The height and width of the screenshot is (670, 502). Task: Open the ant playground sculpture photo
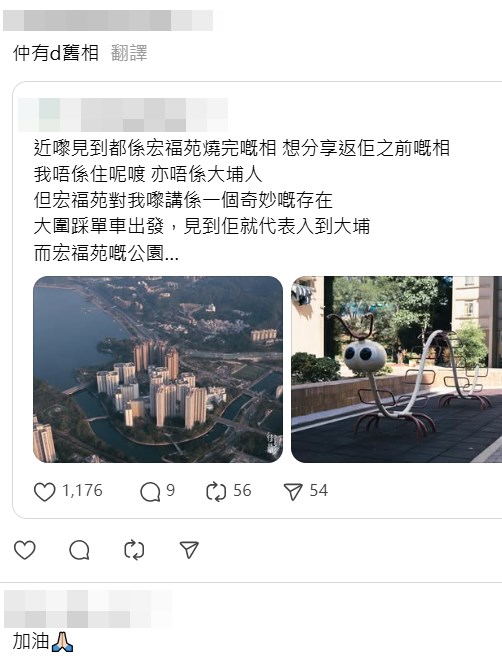click(396, 369)
